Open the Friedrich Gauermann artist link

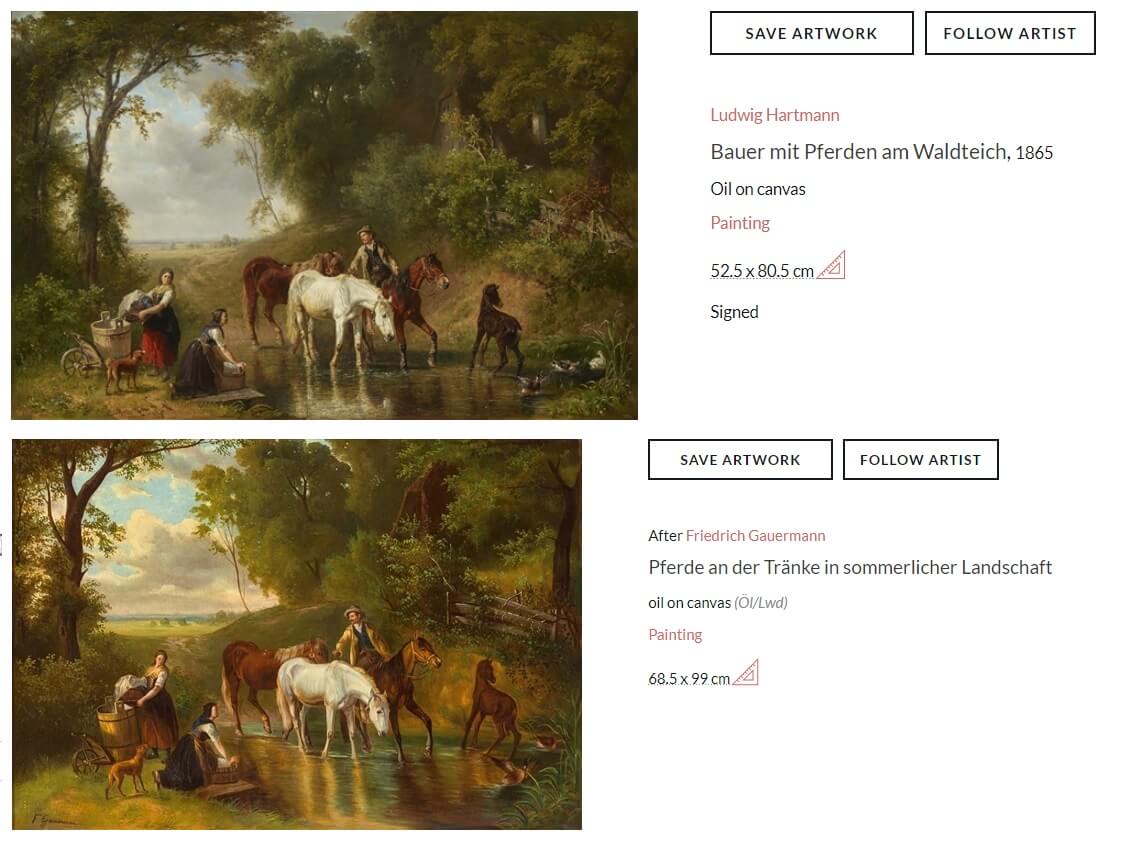click(755, 536)
